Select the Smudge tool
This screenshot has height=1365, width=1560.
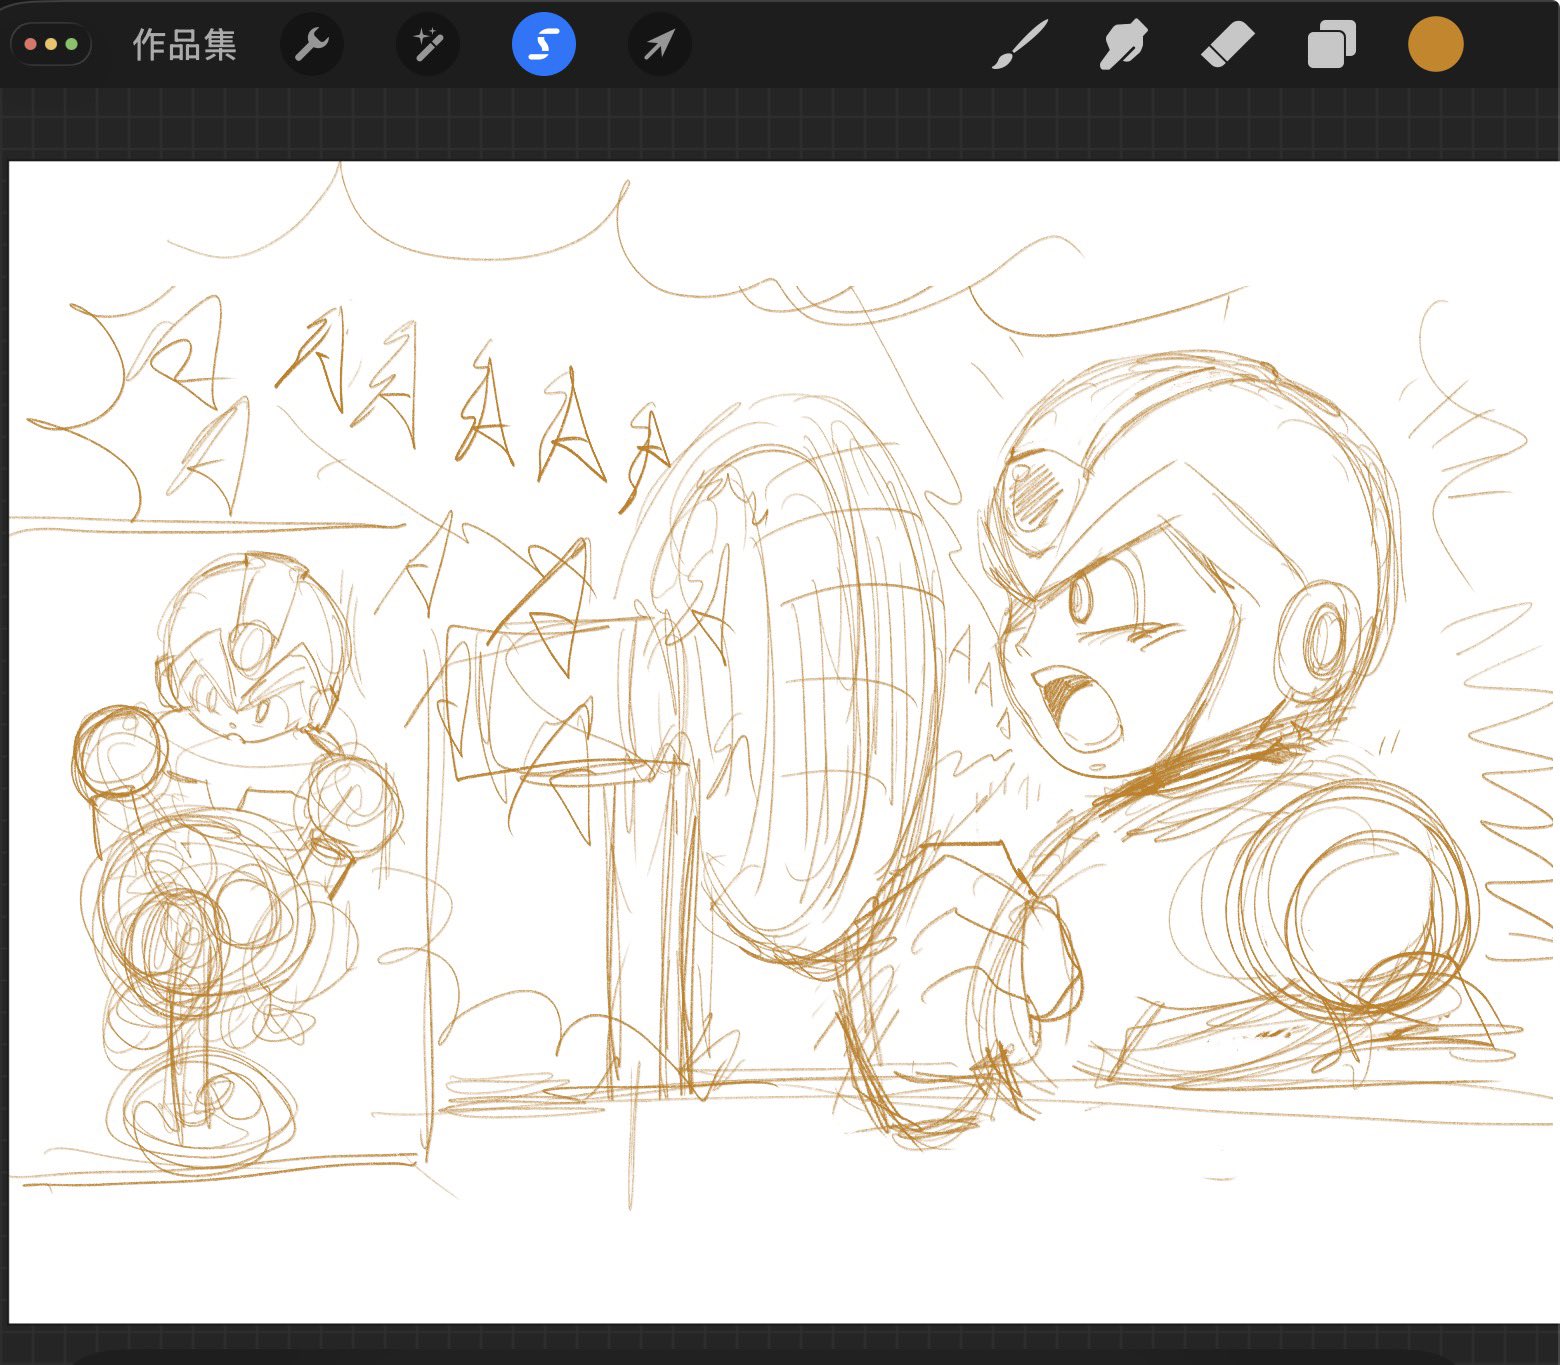(x=1124, y=45)
